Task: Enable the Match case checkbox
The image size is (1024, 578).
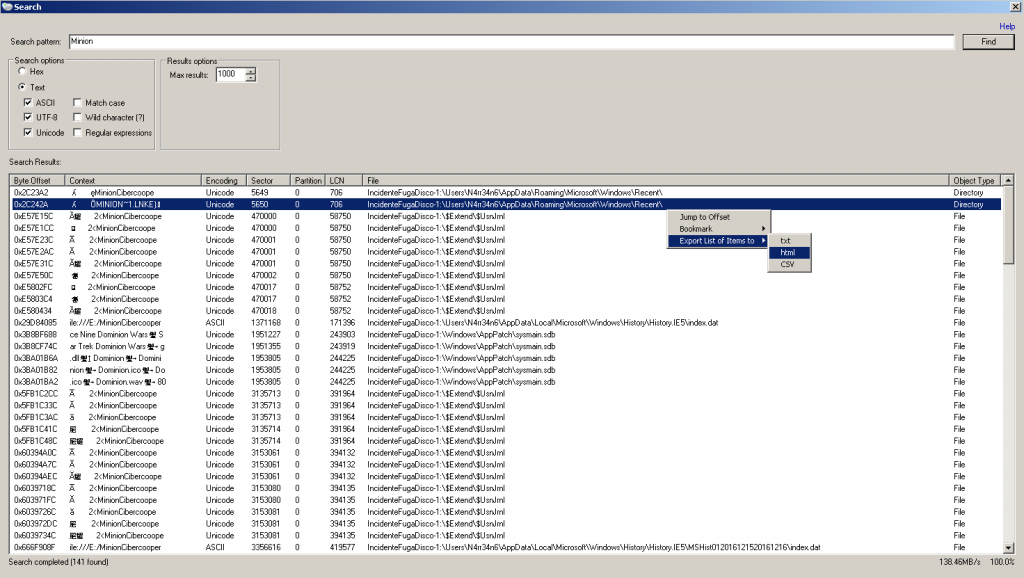Action: click(78, 103)
